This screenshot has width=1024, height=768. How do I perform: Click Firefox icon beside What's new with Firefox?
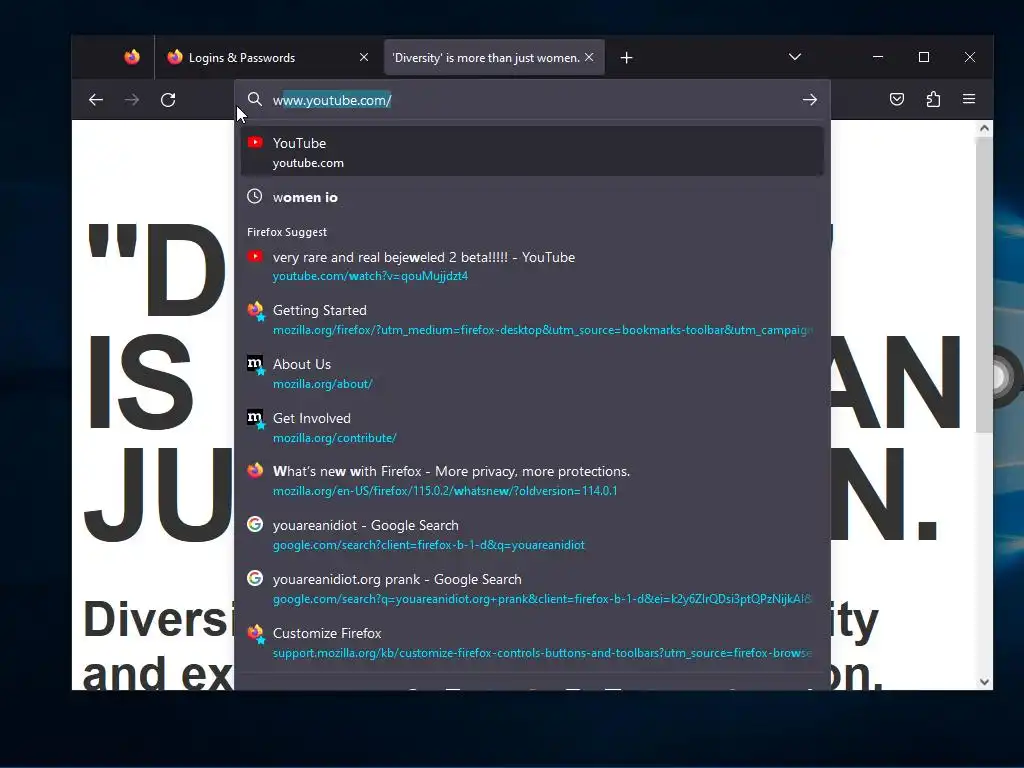(x=255, y=471)
